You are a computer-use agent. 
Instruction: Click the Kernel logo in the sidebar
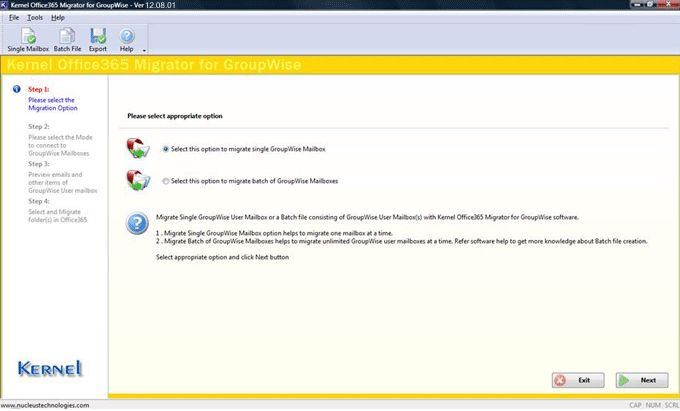(x=50, y=369)
